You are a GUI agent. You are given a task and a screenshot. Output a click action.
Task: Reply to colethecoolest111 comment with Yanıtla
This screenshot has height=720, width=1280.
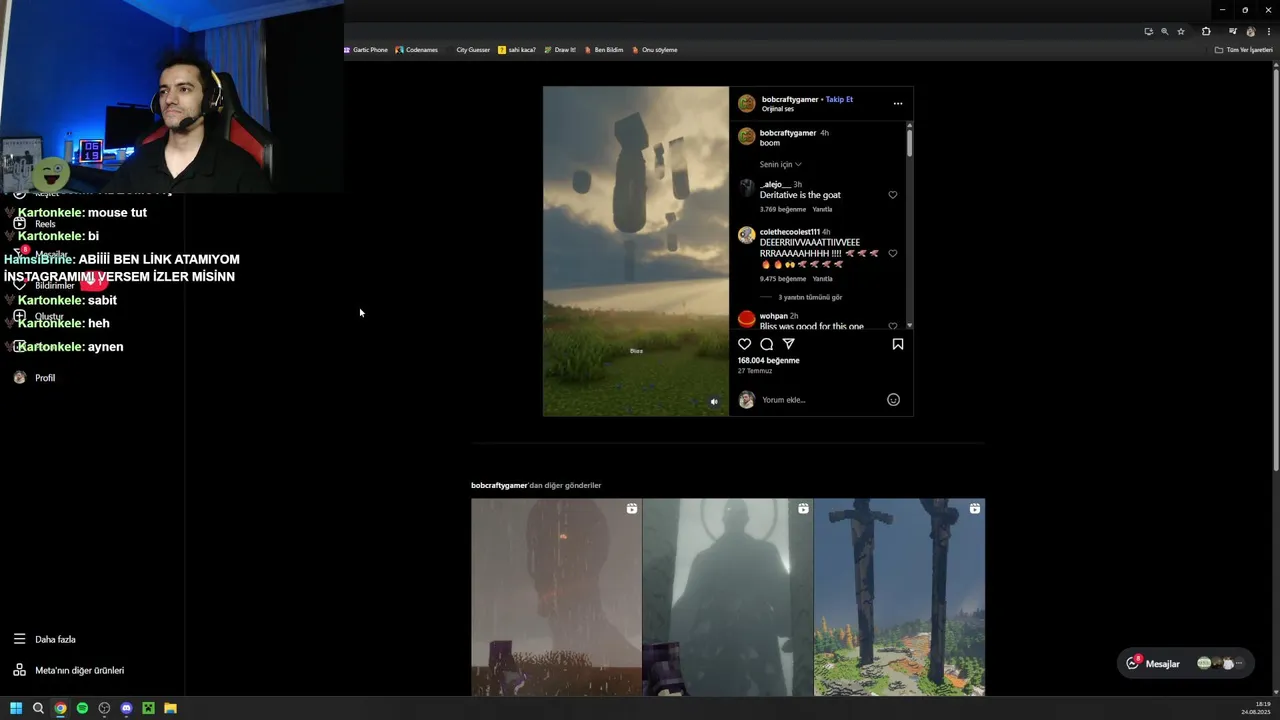tap(822, 279)
